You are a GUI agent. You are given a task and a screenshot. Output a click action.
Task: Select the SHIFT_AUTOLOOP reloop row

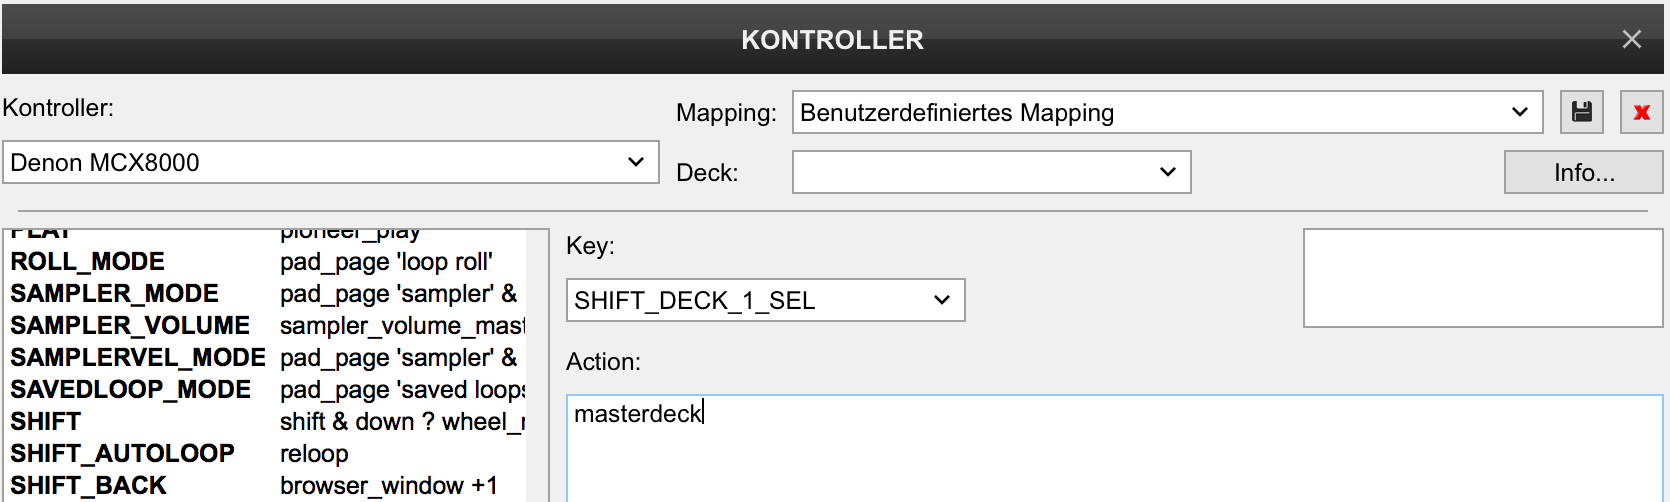(x=267, y=454)
